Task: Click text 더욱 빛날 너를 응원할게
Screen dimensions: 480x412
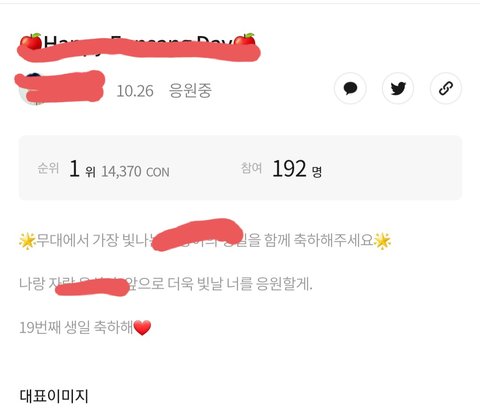Action: coord(240,284)
